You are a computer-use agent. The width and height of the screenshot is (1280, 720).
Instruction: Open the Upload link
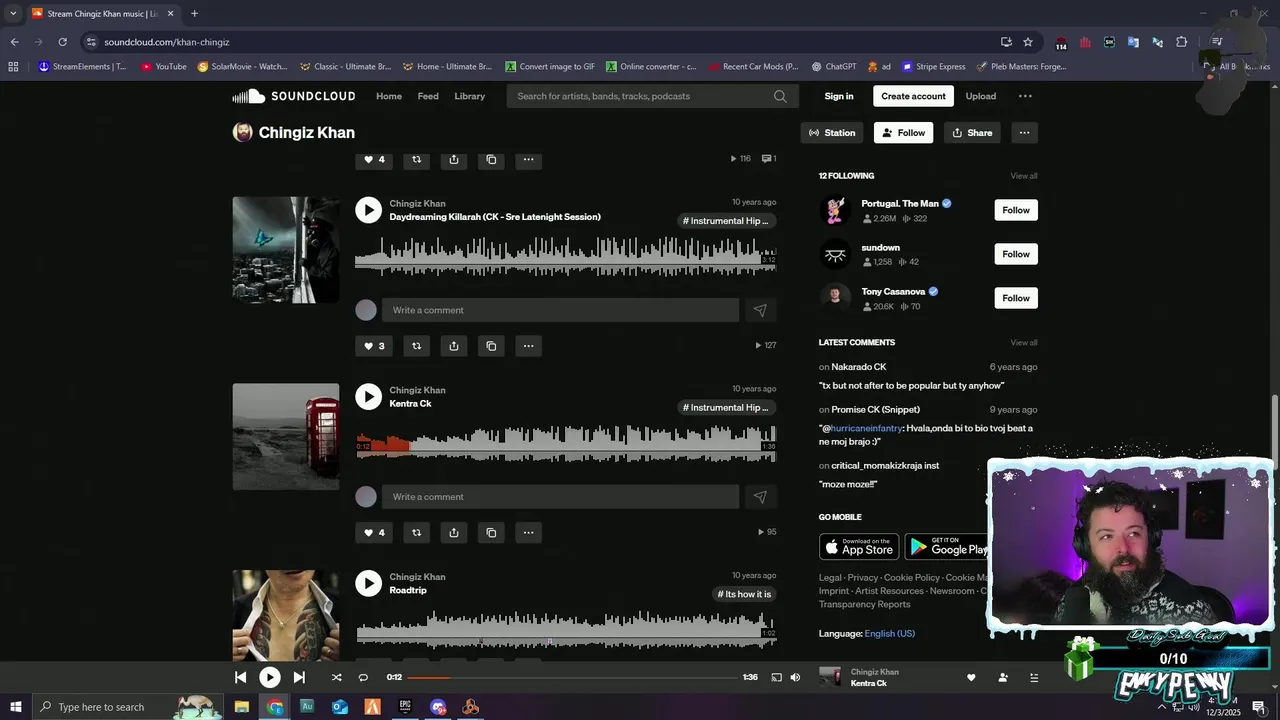[x=981, y=96]
